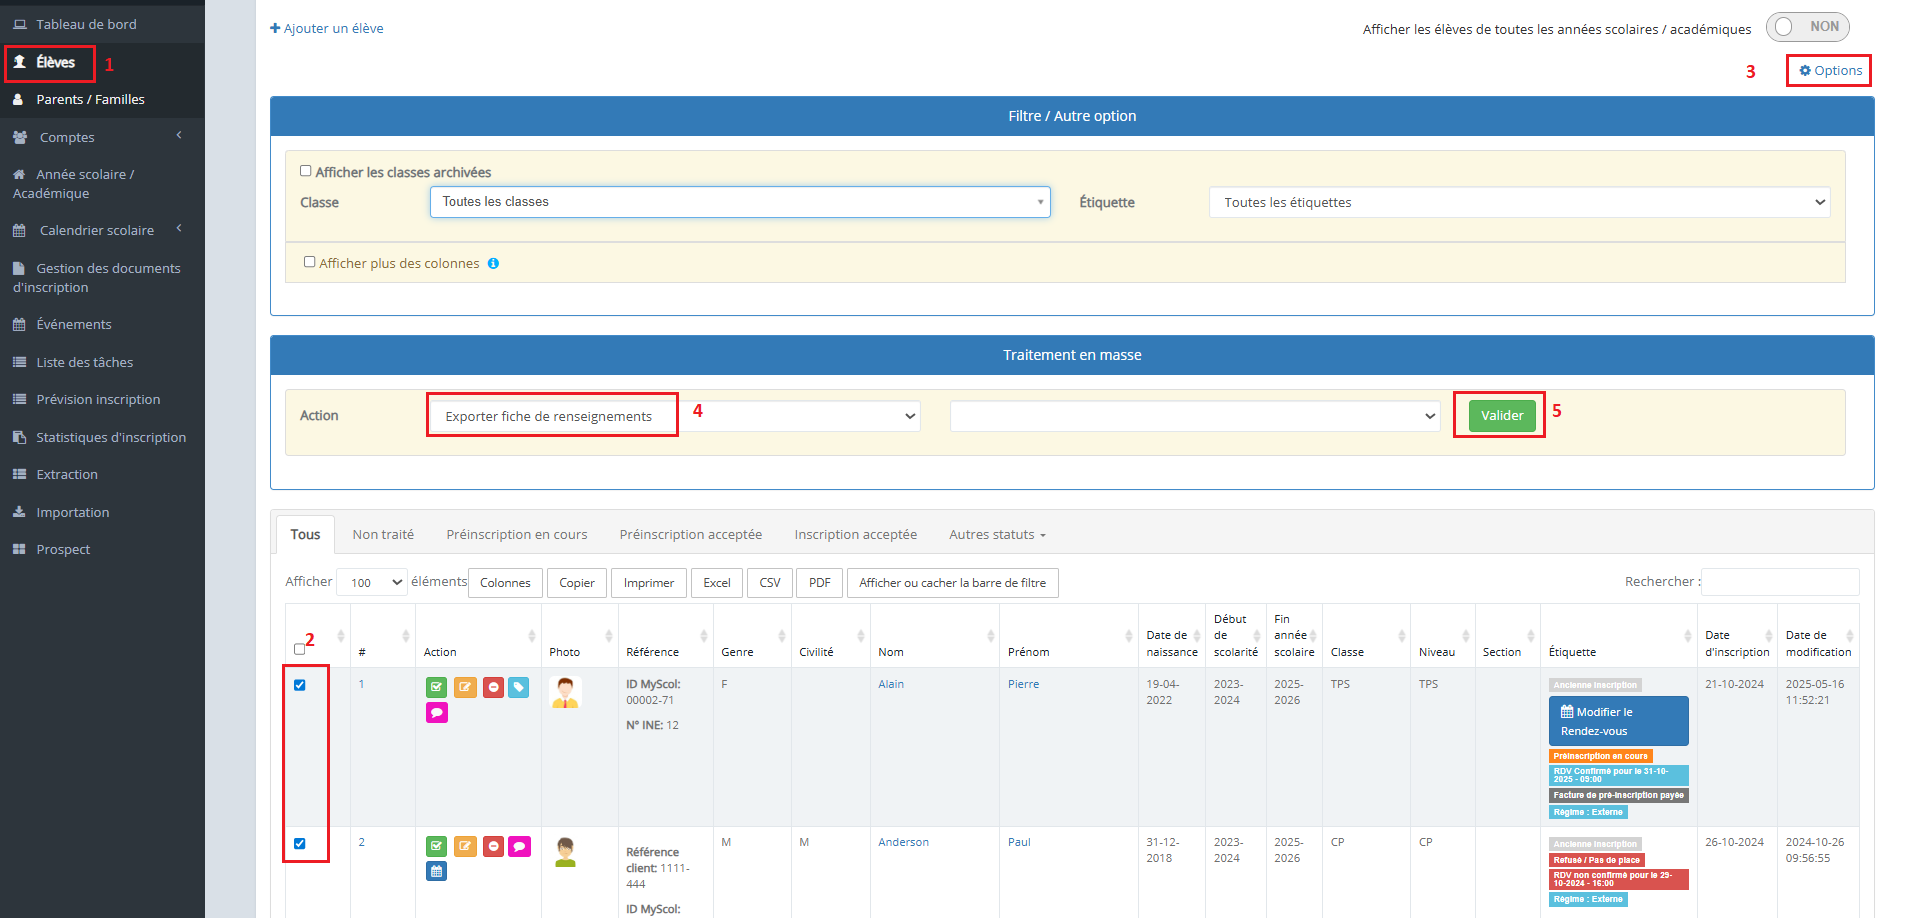Viewport: 1907px width, 918px height.
Task: Click info icon beside 'Afficher plus des colonnes'
Action: 493,264
